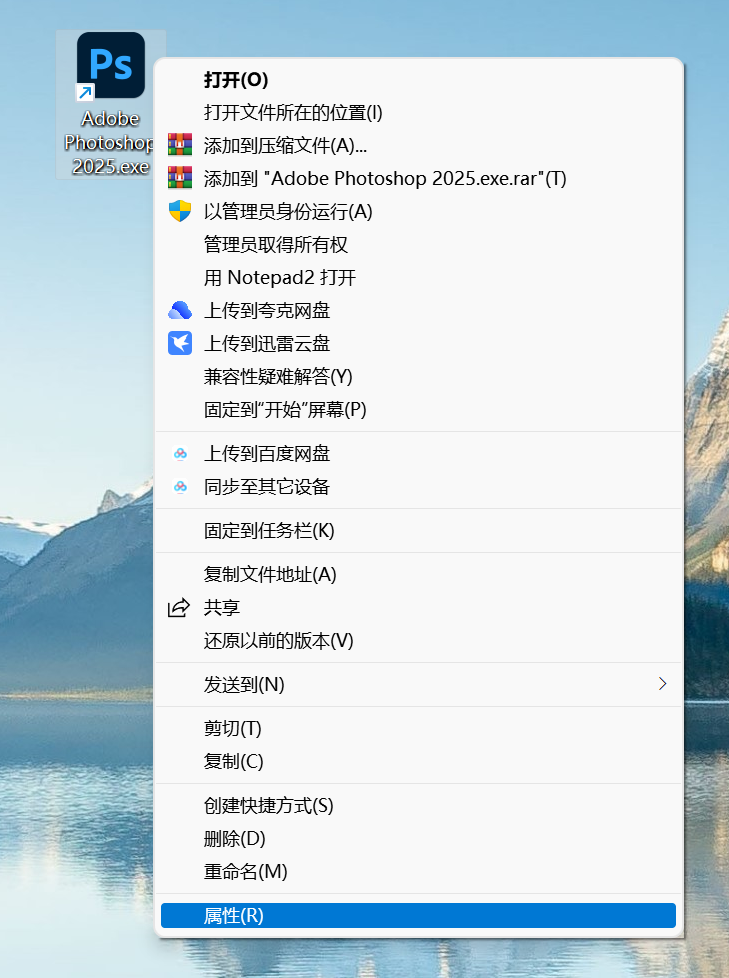Open 属性(R) highlighted entry
This screenshot has height=978, width=729.
tap(418, 916)
